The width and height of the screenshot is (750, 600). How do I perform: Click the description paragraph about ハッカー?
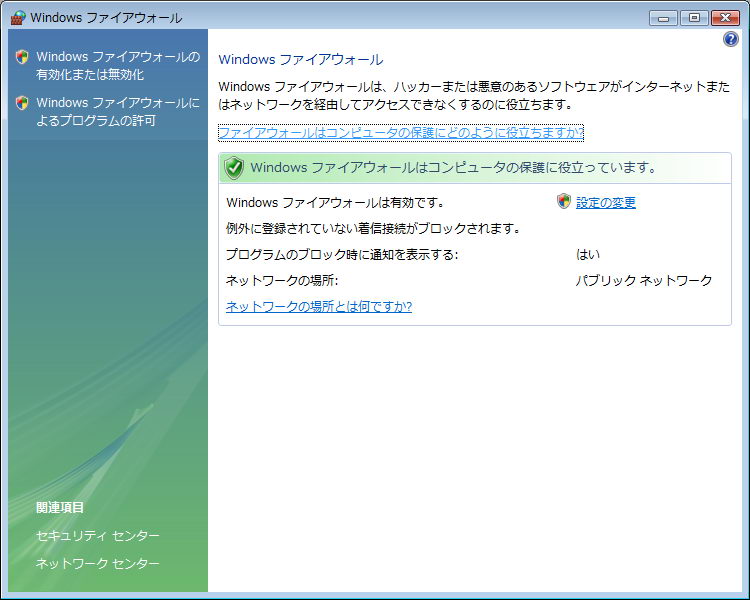tap(474, 96)
